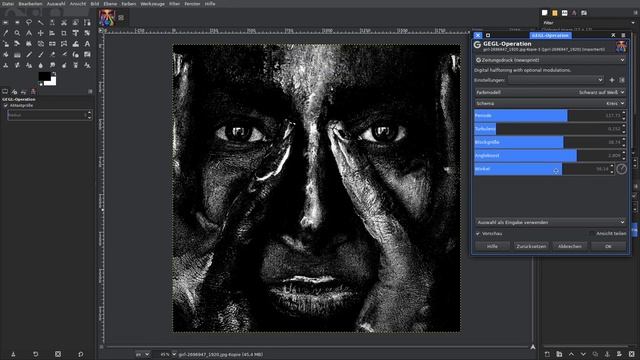Select the Blur/Sharpen droplet tool
The width and height of the screenshot is (640, 360).
coord(40,65)
